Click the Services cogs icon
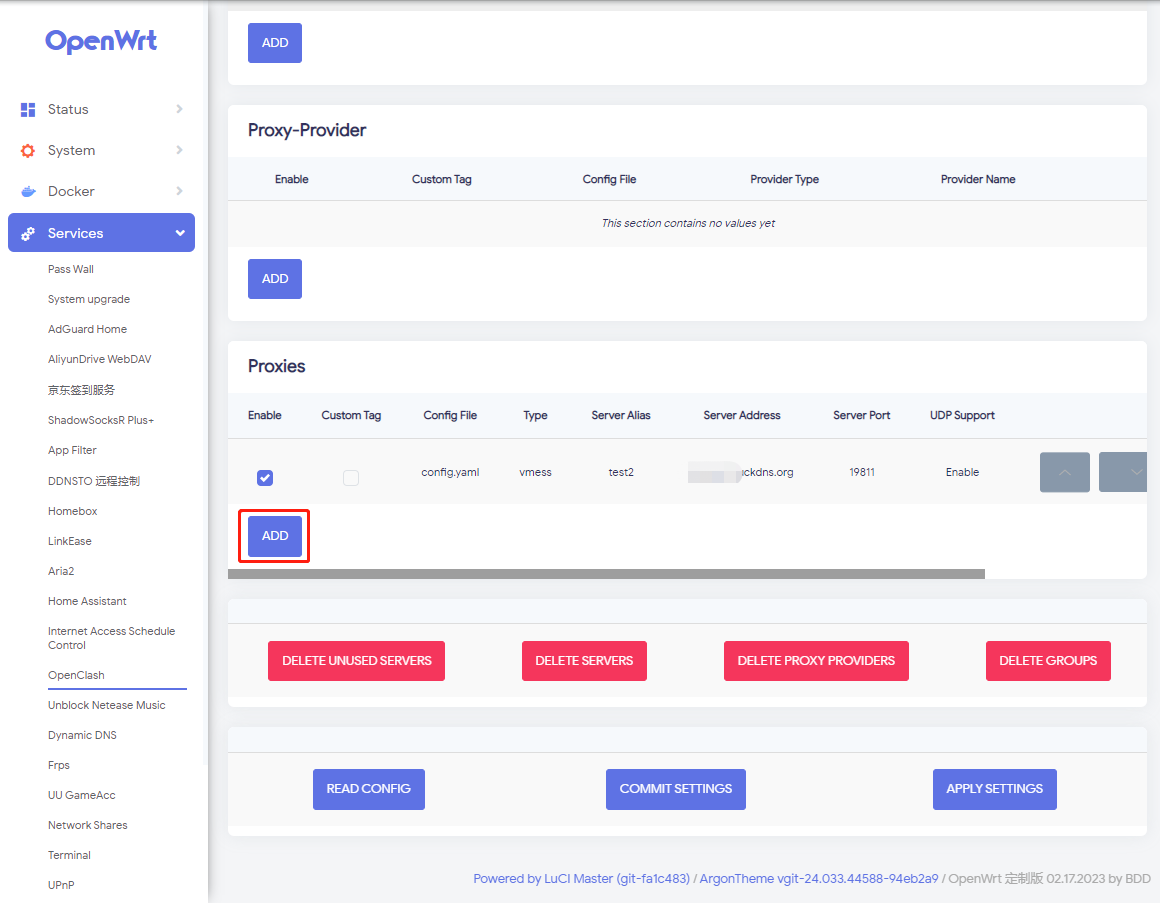Screen dimensions: 1160x903 point(28,234)
